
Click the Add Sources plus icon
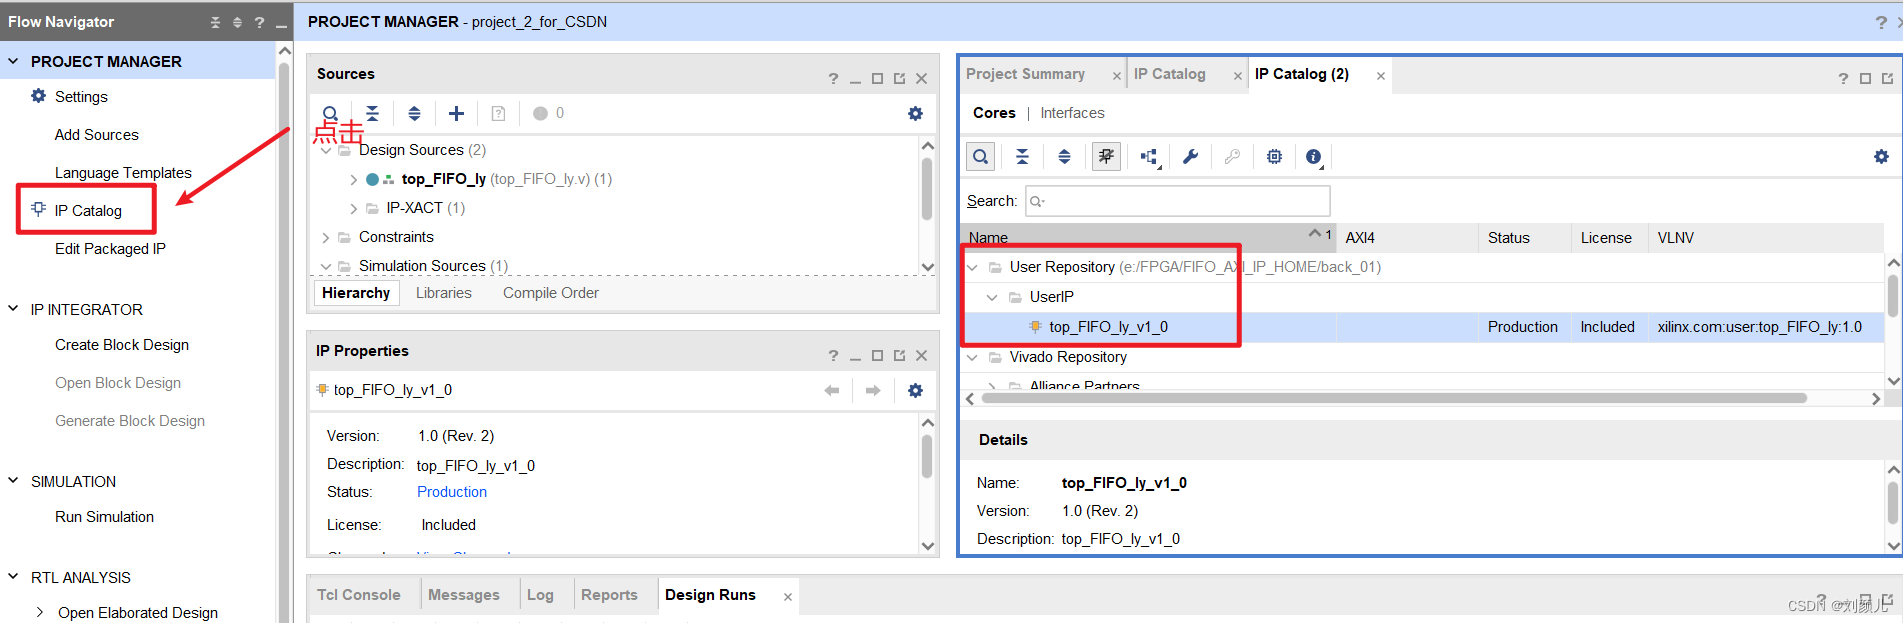(x=456, y=113)
